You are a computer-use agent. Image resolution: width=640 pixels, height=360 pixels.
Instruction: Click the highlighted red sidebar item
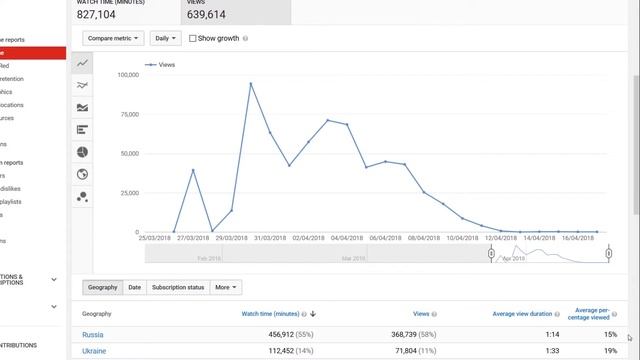click(33, 53)
